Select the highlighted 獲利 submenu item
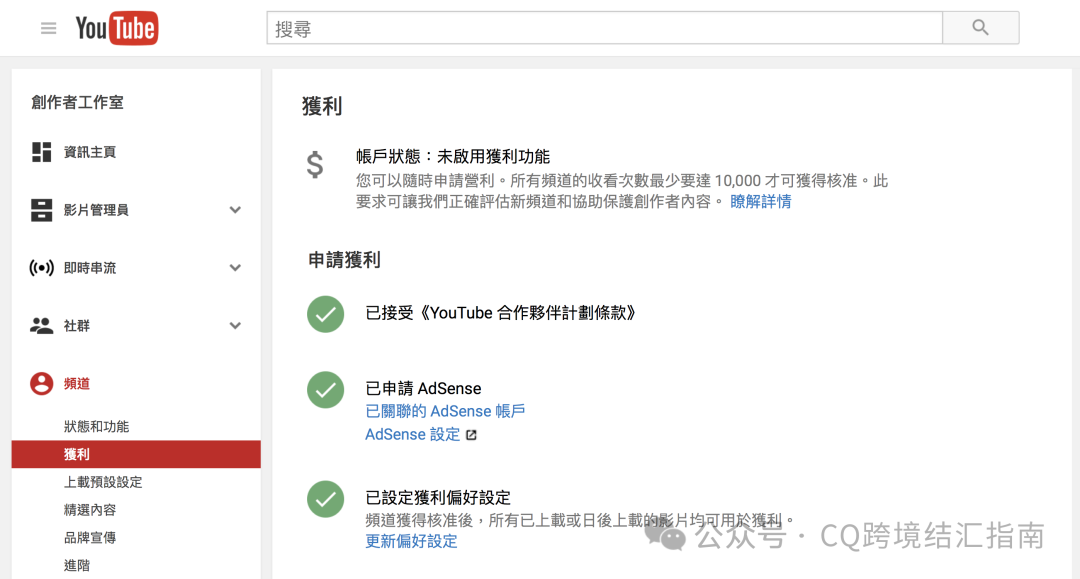 tap(136, 454)
